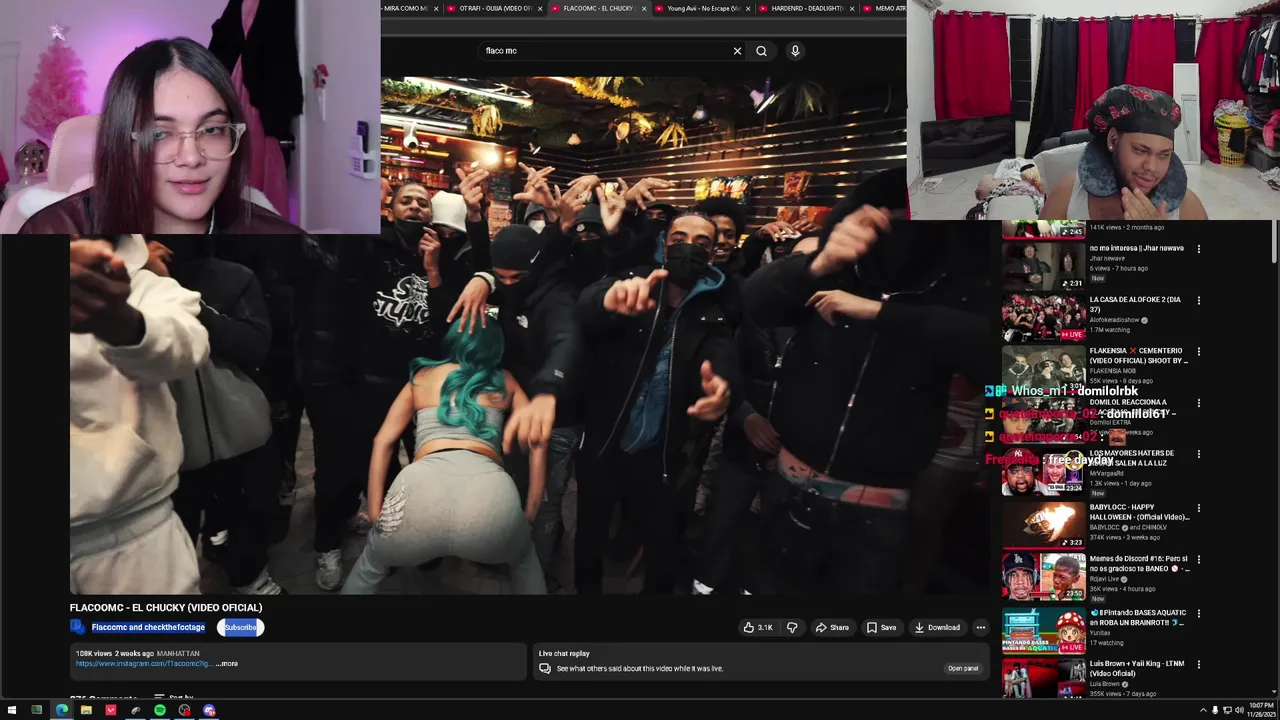Viewport: 1280px width, 720px height.
Task: Click the Rdjavi Live channel name
Action: (x=1104, y=579)
